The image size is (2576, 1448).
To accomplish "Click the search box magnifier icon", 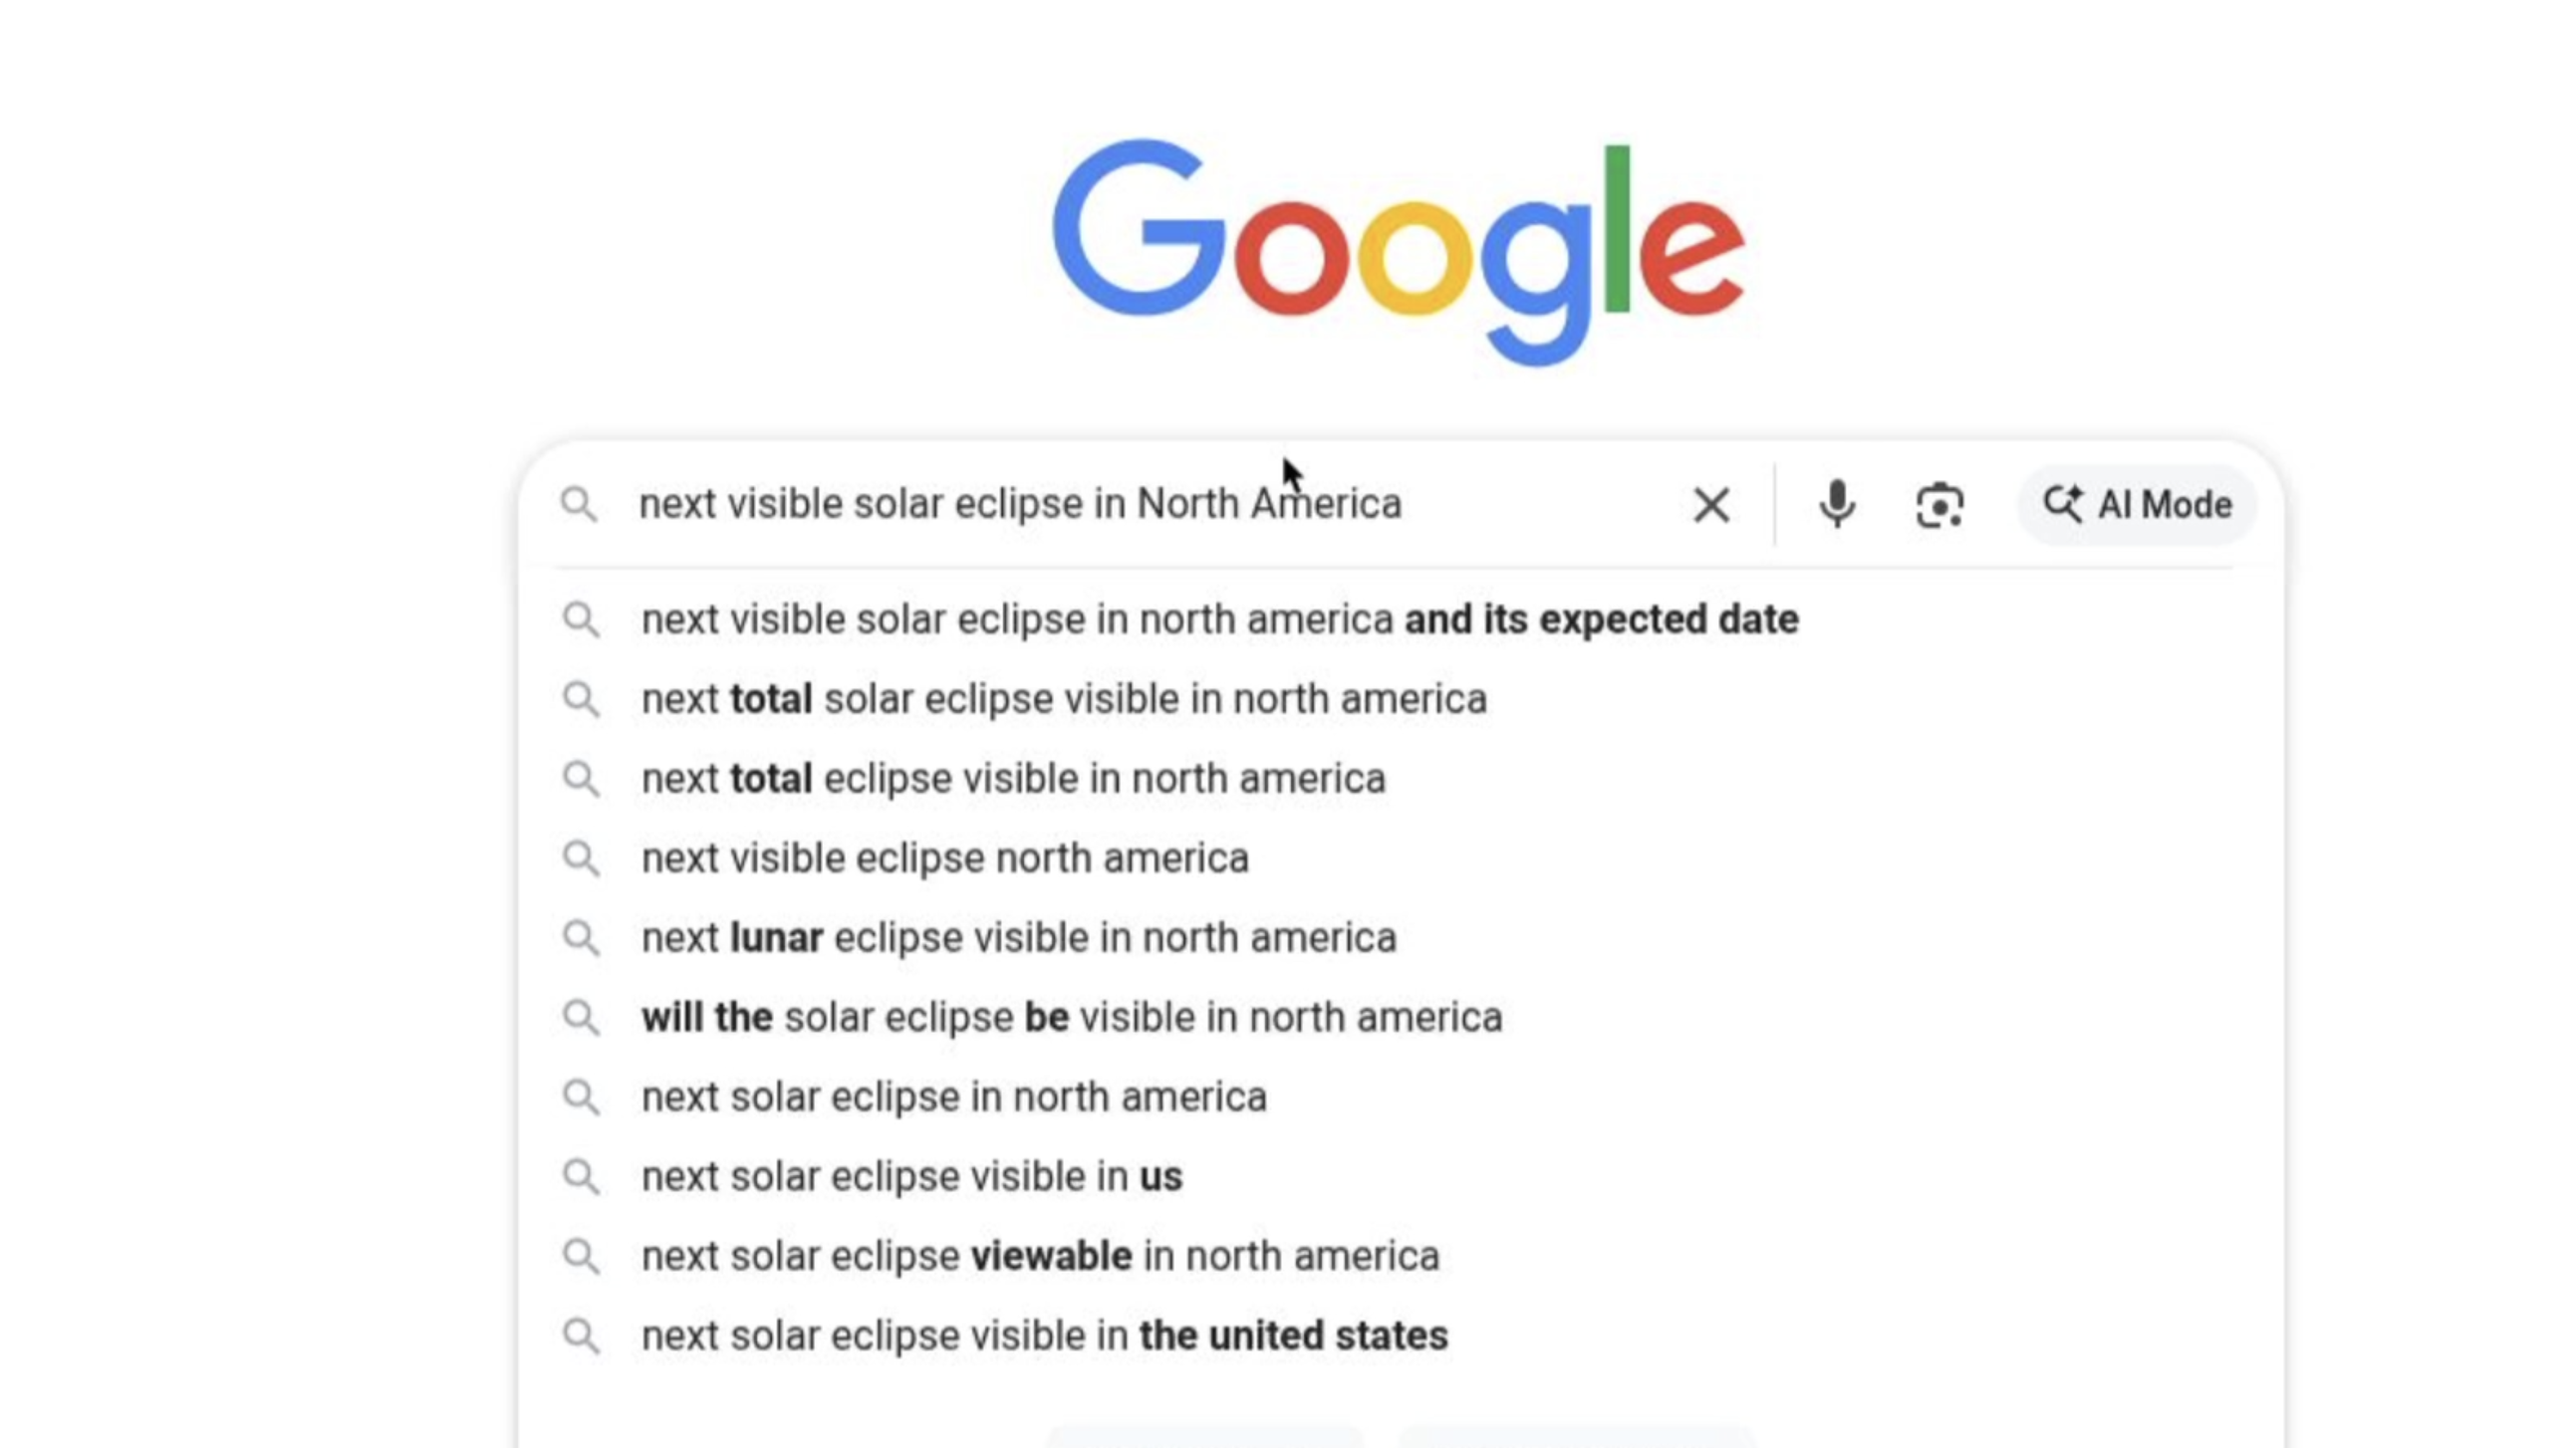I will tap(579, 504).
